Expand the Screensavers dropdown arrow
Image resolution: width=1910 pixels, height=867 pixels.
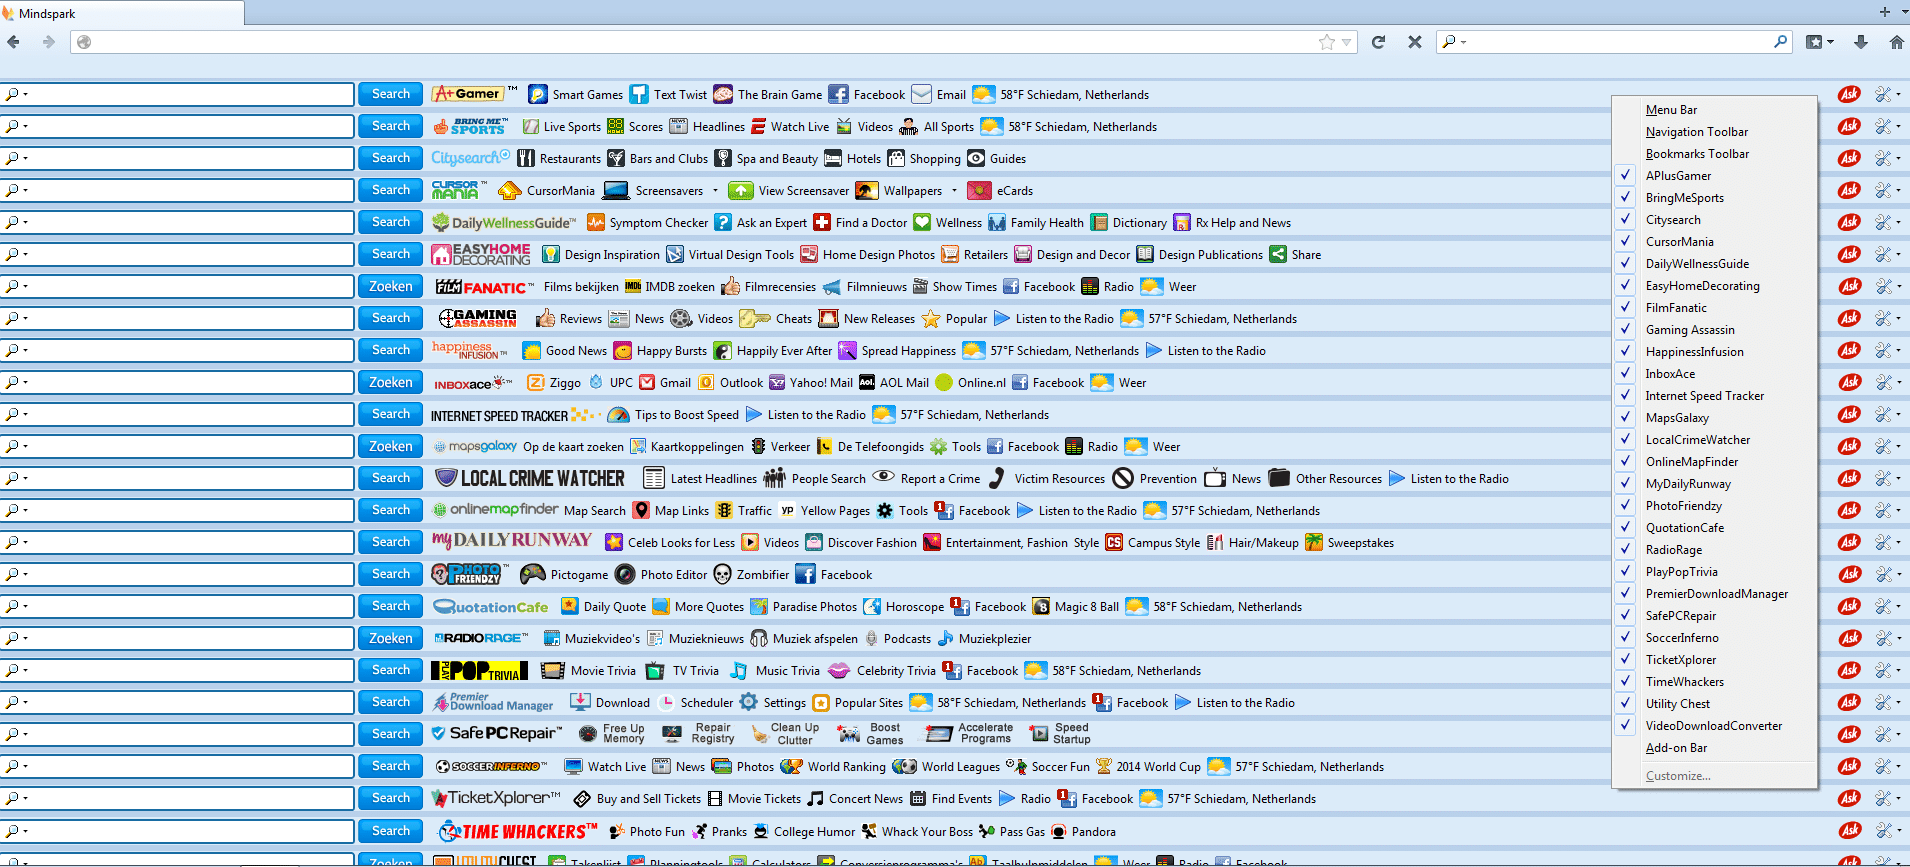pos(715,191)
